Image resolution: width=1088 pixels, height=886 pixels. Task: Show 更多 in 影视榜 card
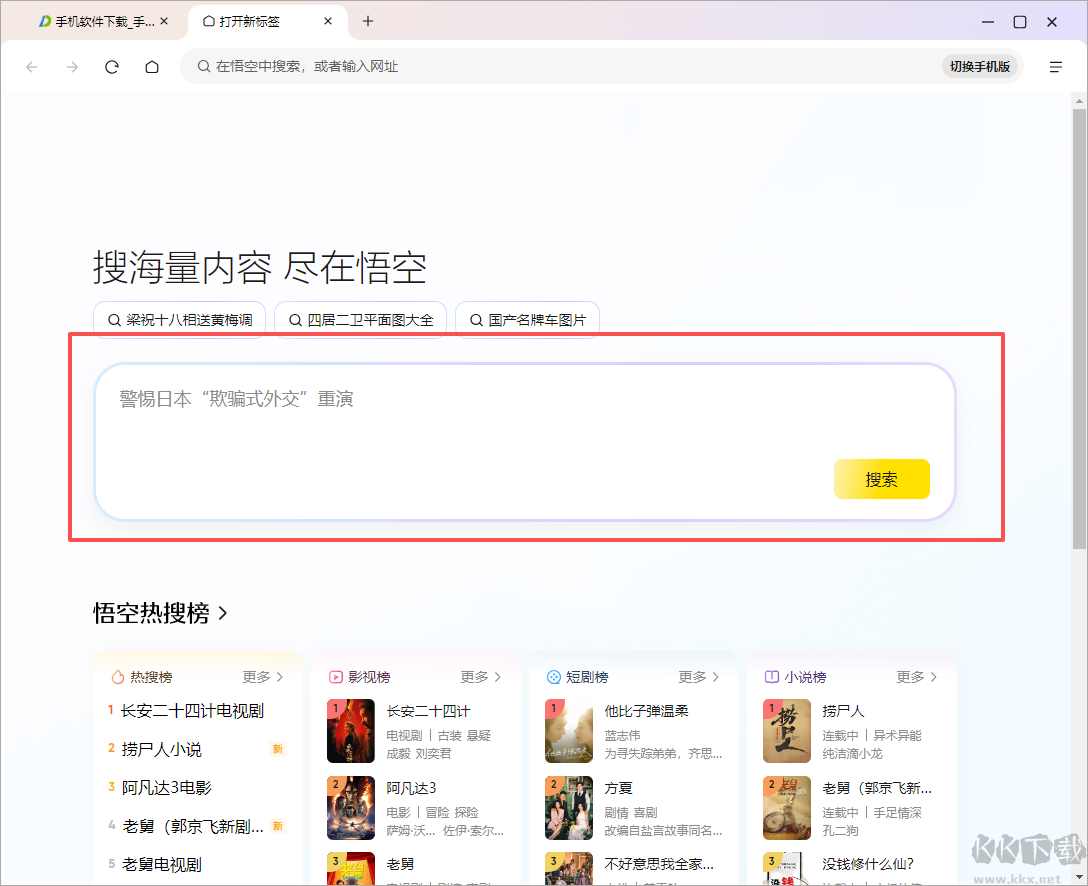pyautogui.click(x=481, y=677)
